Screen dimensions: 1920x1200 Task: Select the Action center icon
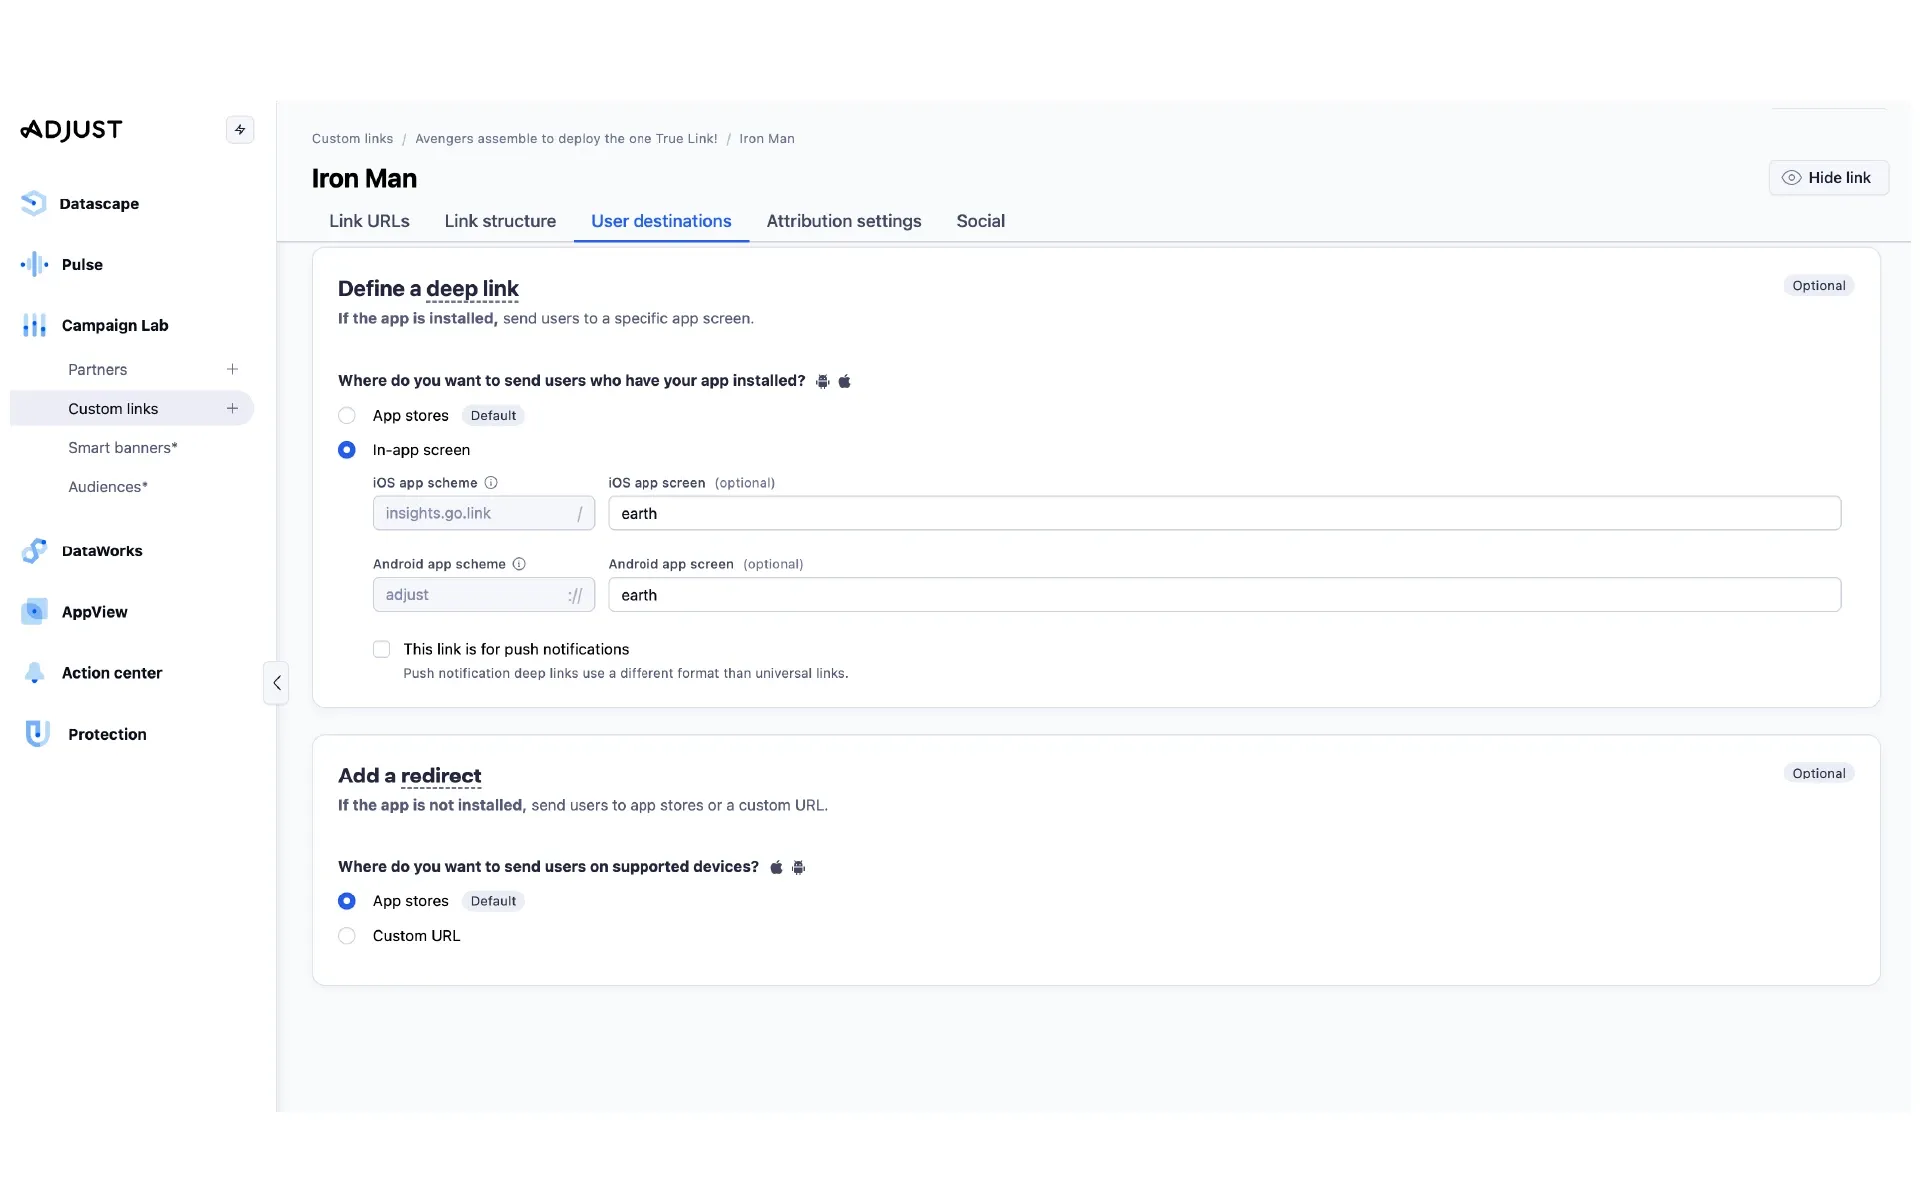point(36,673)
